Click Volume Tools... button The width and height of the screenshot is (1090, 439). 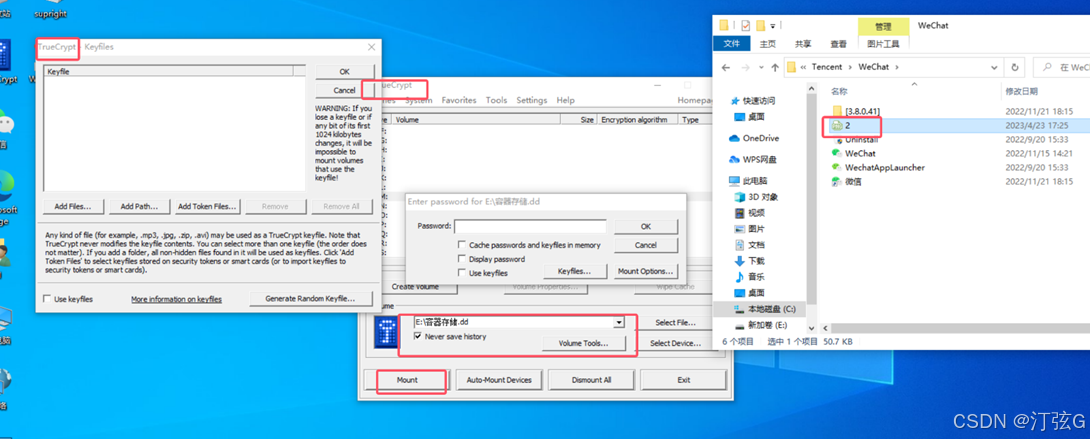(x=584, y=343)
